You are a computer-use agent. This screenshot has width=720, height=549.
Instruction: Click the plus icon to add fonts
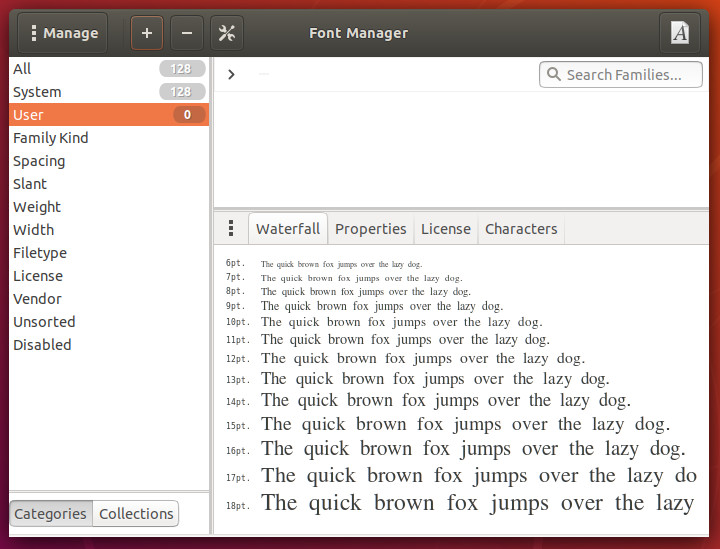point(146,33)
